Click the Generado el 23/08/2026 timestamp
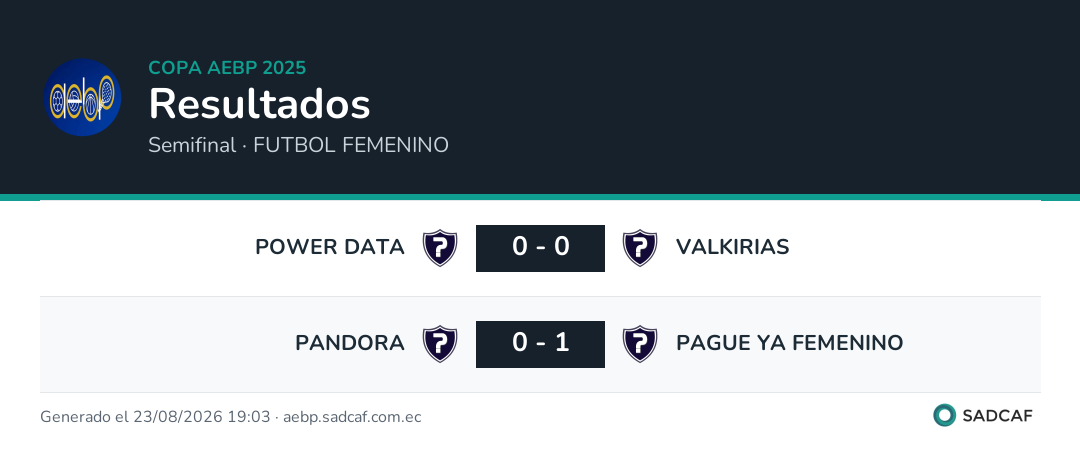This screenshot has width=1080, height=468. coord(155,417)
